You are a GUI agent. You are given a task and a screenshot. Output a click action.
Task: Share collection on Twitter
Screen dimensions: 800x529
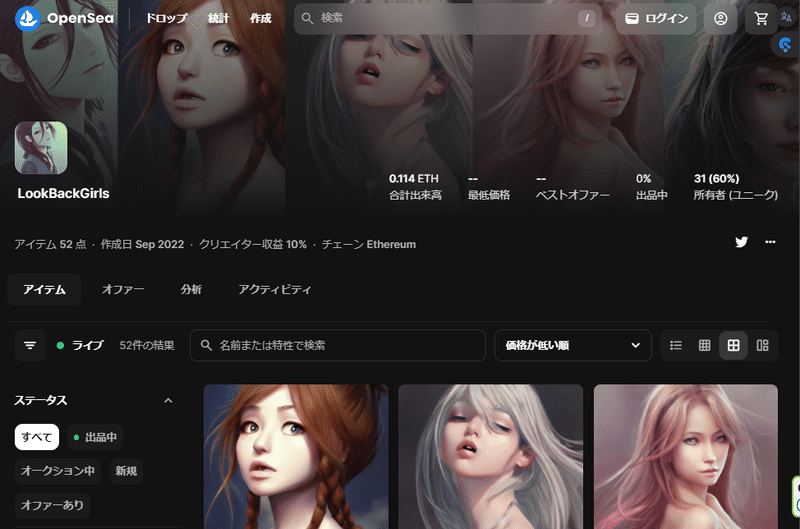pyautogui.click(x=741, y=242)
